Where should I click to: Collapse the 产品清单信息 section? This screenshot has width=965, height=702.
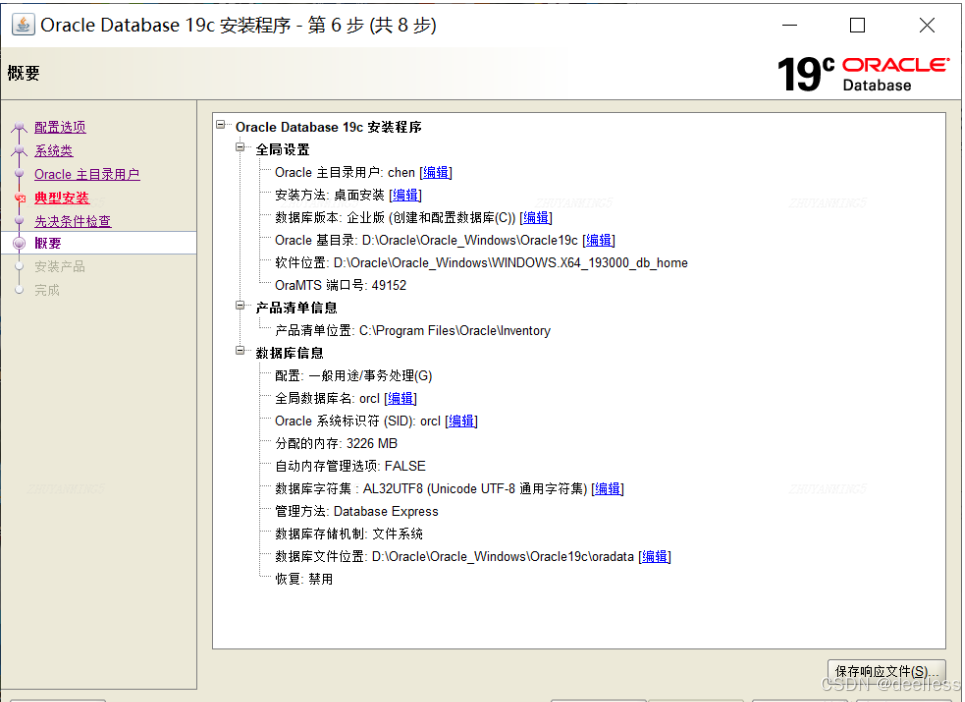click(240, 305)
